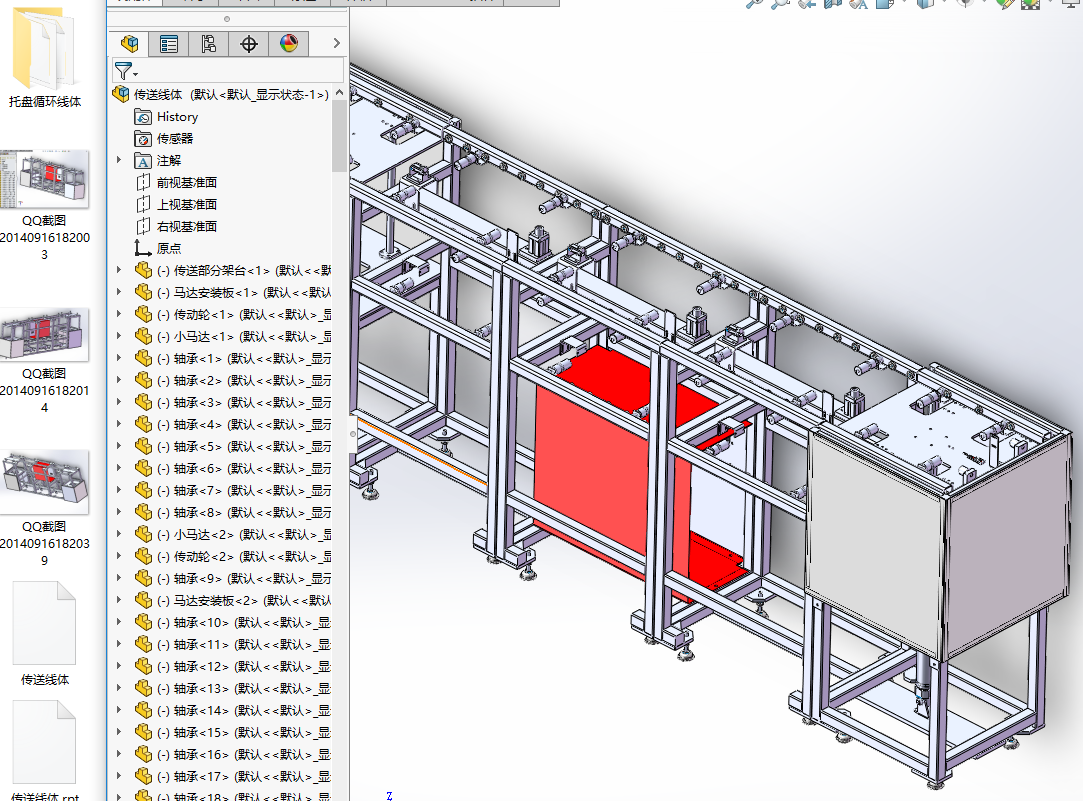Screen dimensions: 1083x801
Task: Switch to the PropertyManager tab
Action: [x=169, y=44]
